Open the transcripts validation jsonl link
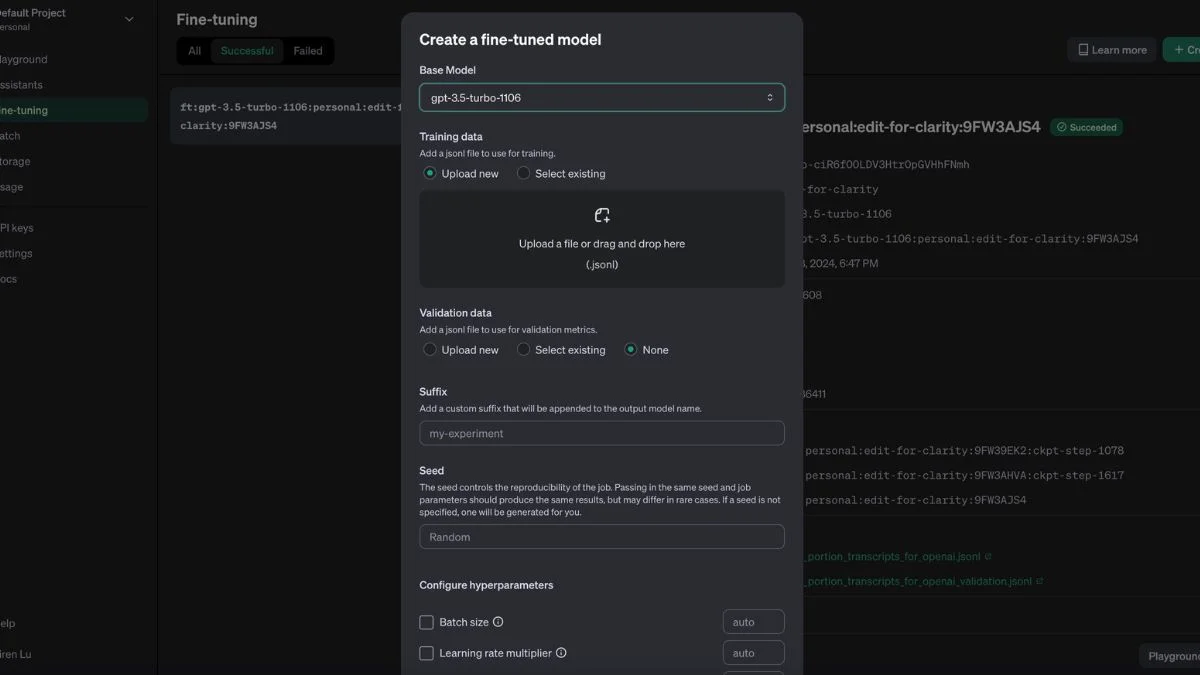Screen dimensions: 1200x675 (x=918, y=581)
